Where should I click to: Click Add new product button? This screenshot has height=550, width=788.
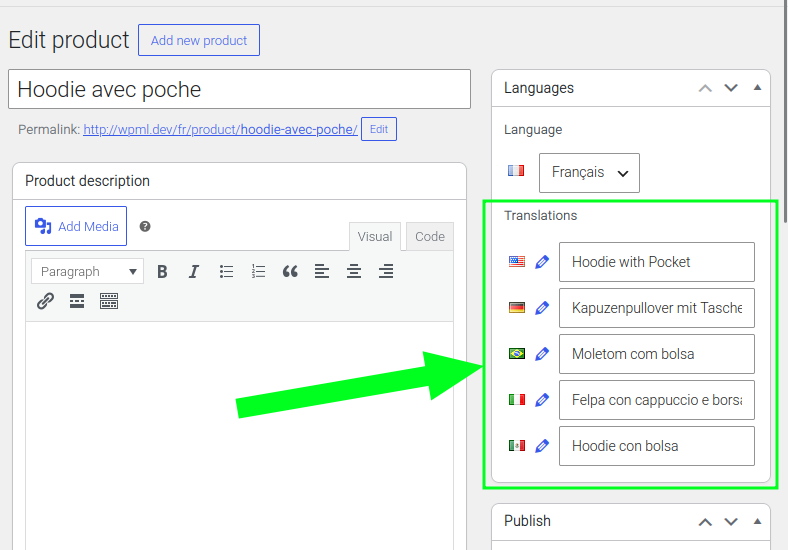click(x=199, y=40)
